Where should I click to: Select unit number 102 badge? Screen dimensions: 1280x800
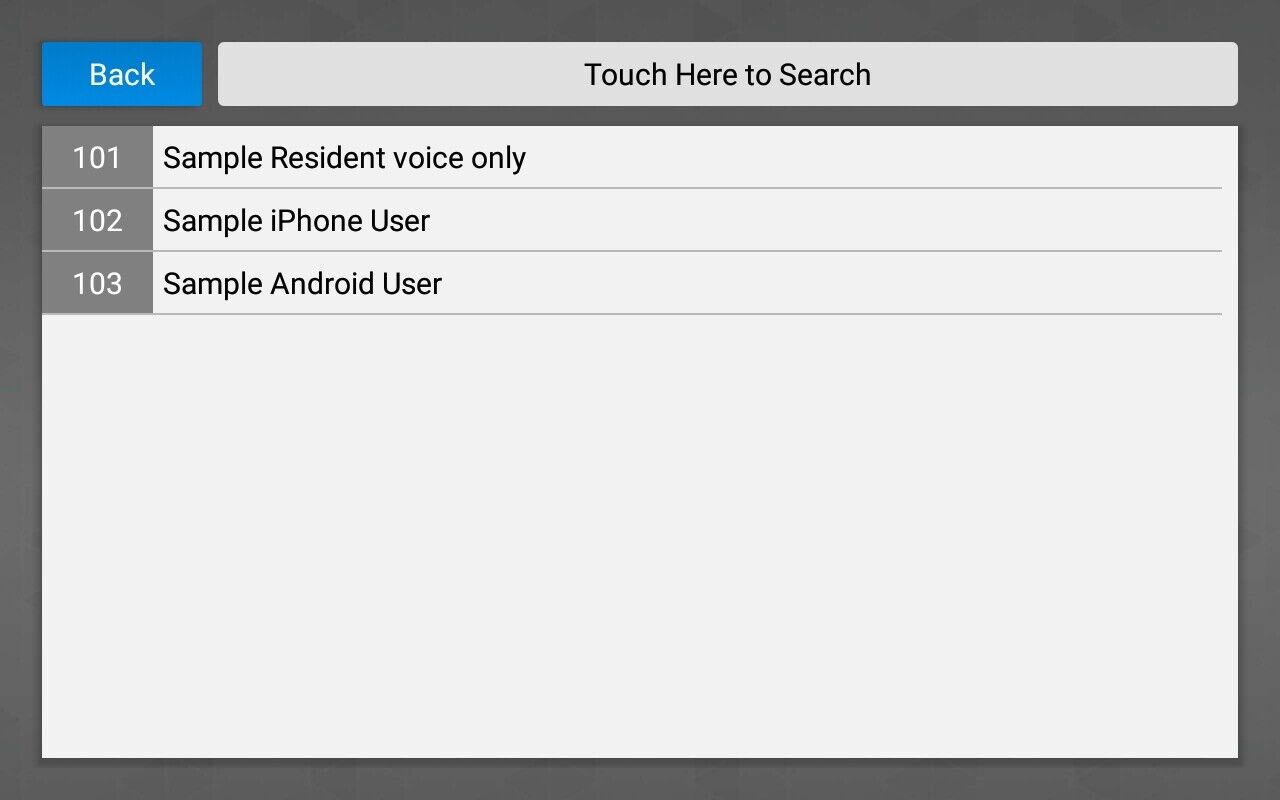click(x=97, y=221)
